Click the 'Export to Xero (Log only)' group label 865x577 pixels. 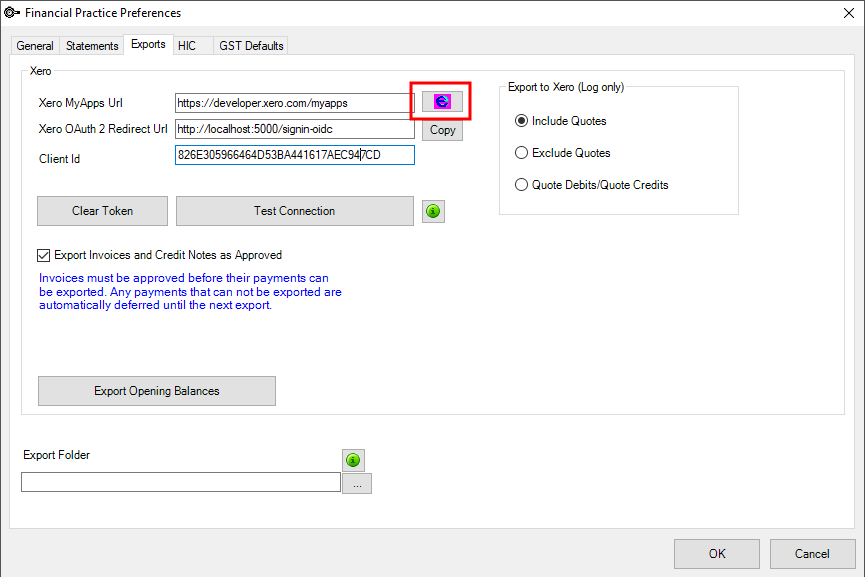tap(566, 87)
